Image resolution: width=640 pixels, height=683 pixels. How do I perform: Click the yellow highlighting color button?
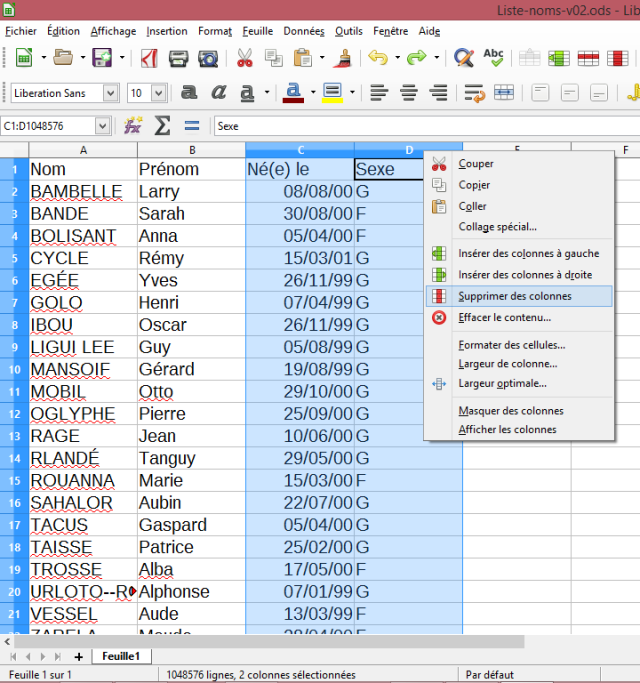tap(332, 93)
